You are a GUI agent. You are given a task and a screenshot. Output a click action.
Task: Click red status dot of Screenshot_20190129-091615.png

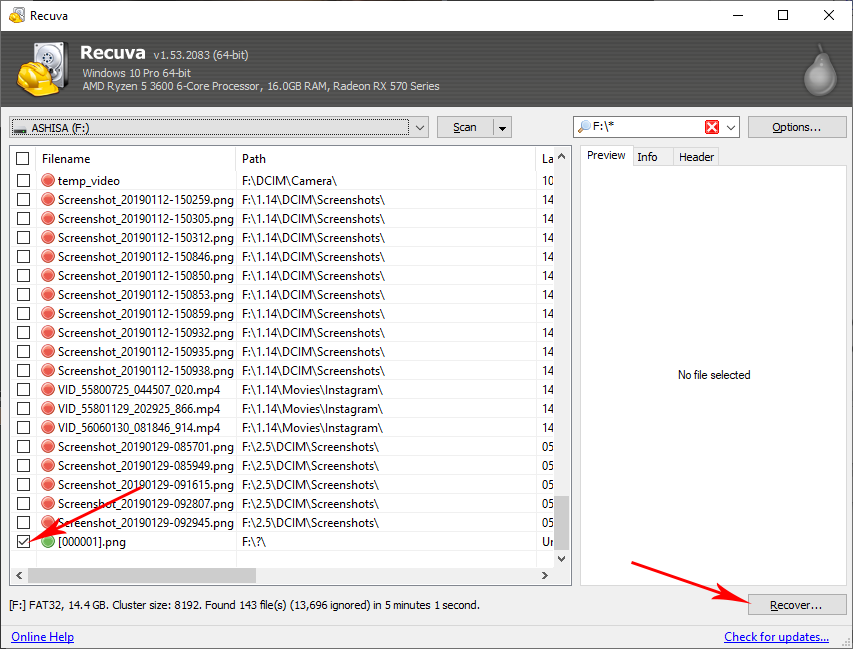(x=48, y=485)
